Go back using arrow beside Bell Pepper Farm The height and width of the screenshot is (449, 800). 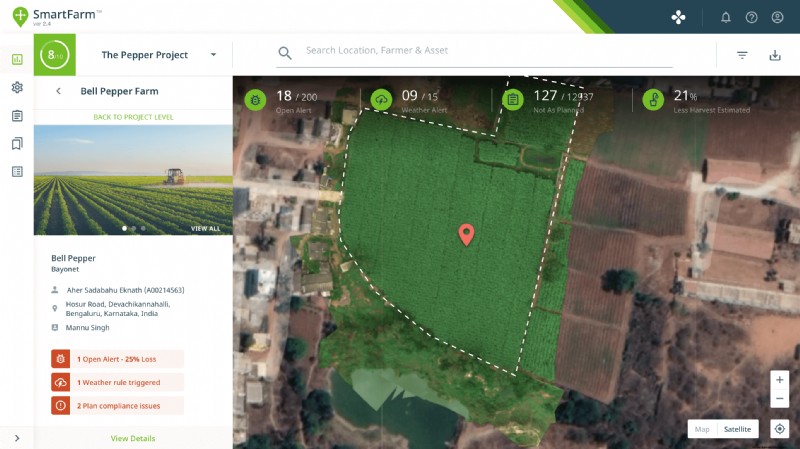pos(58,91)
